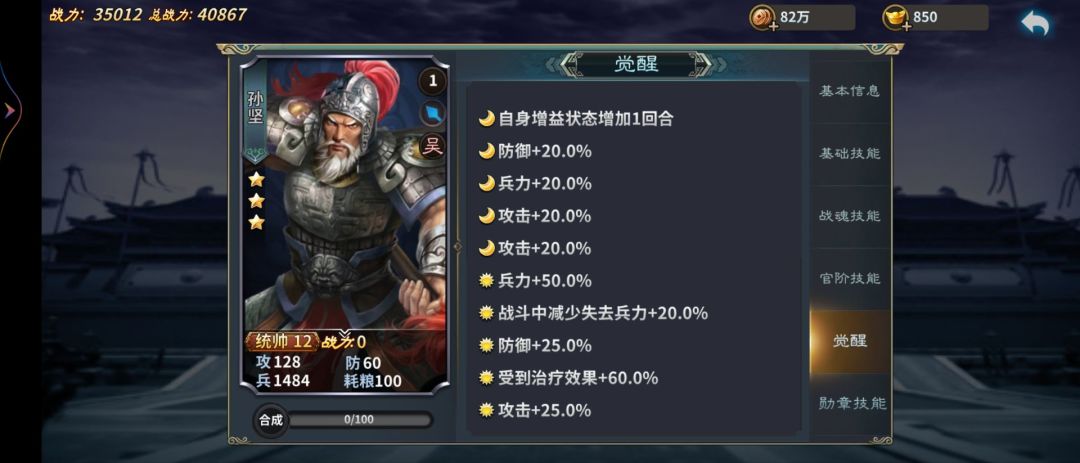Expand card stats with double chevron
This screenshot has height=463, width=1080.
344,334
